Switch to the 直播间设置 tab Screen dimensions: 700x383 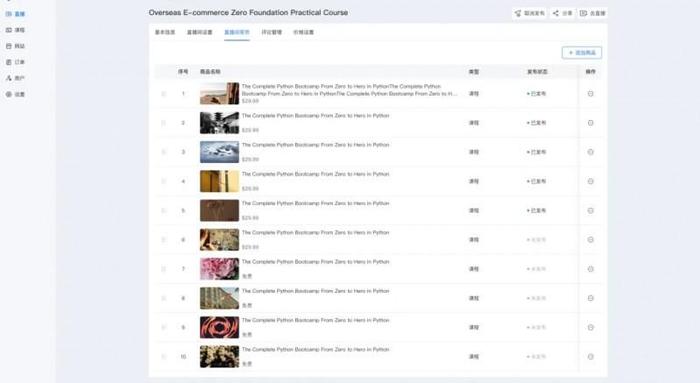point(200,32)
